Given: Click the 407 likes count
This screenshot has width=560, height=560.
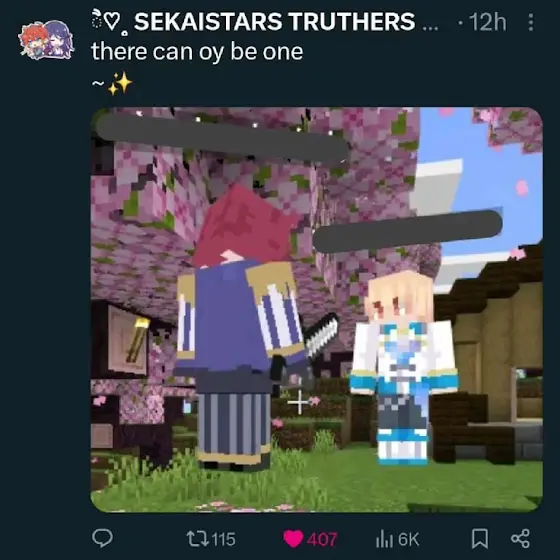Looking at the screenshot, I should point(321,539).
